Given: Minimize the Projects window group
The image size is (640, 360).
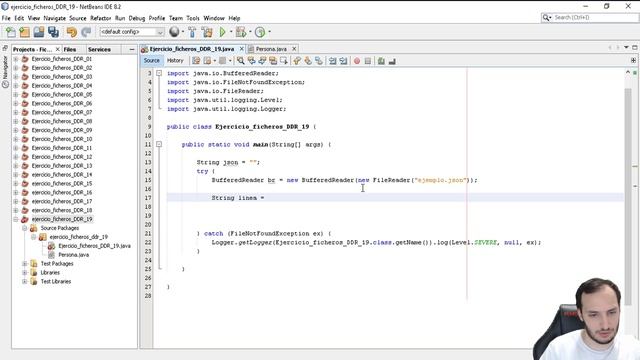Looking at the screenshot, I should click(132, 49).
